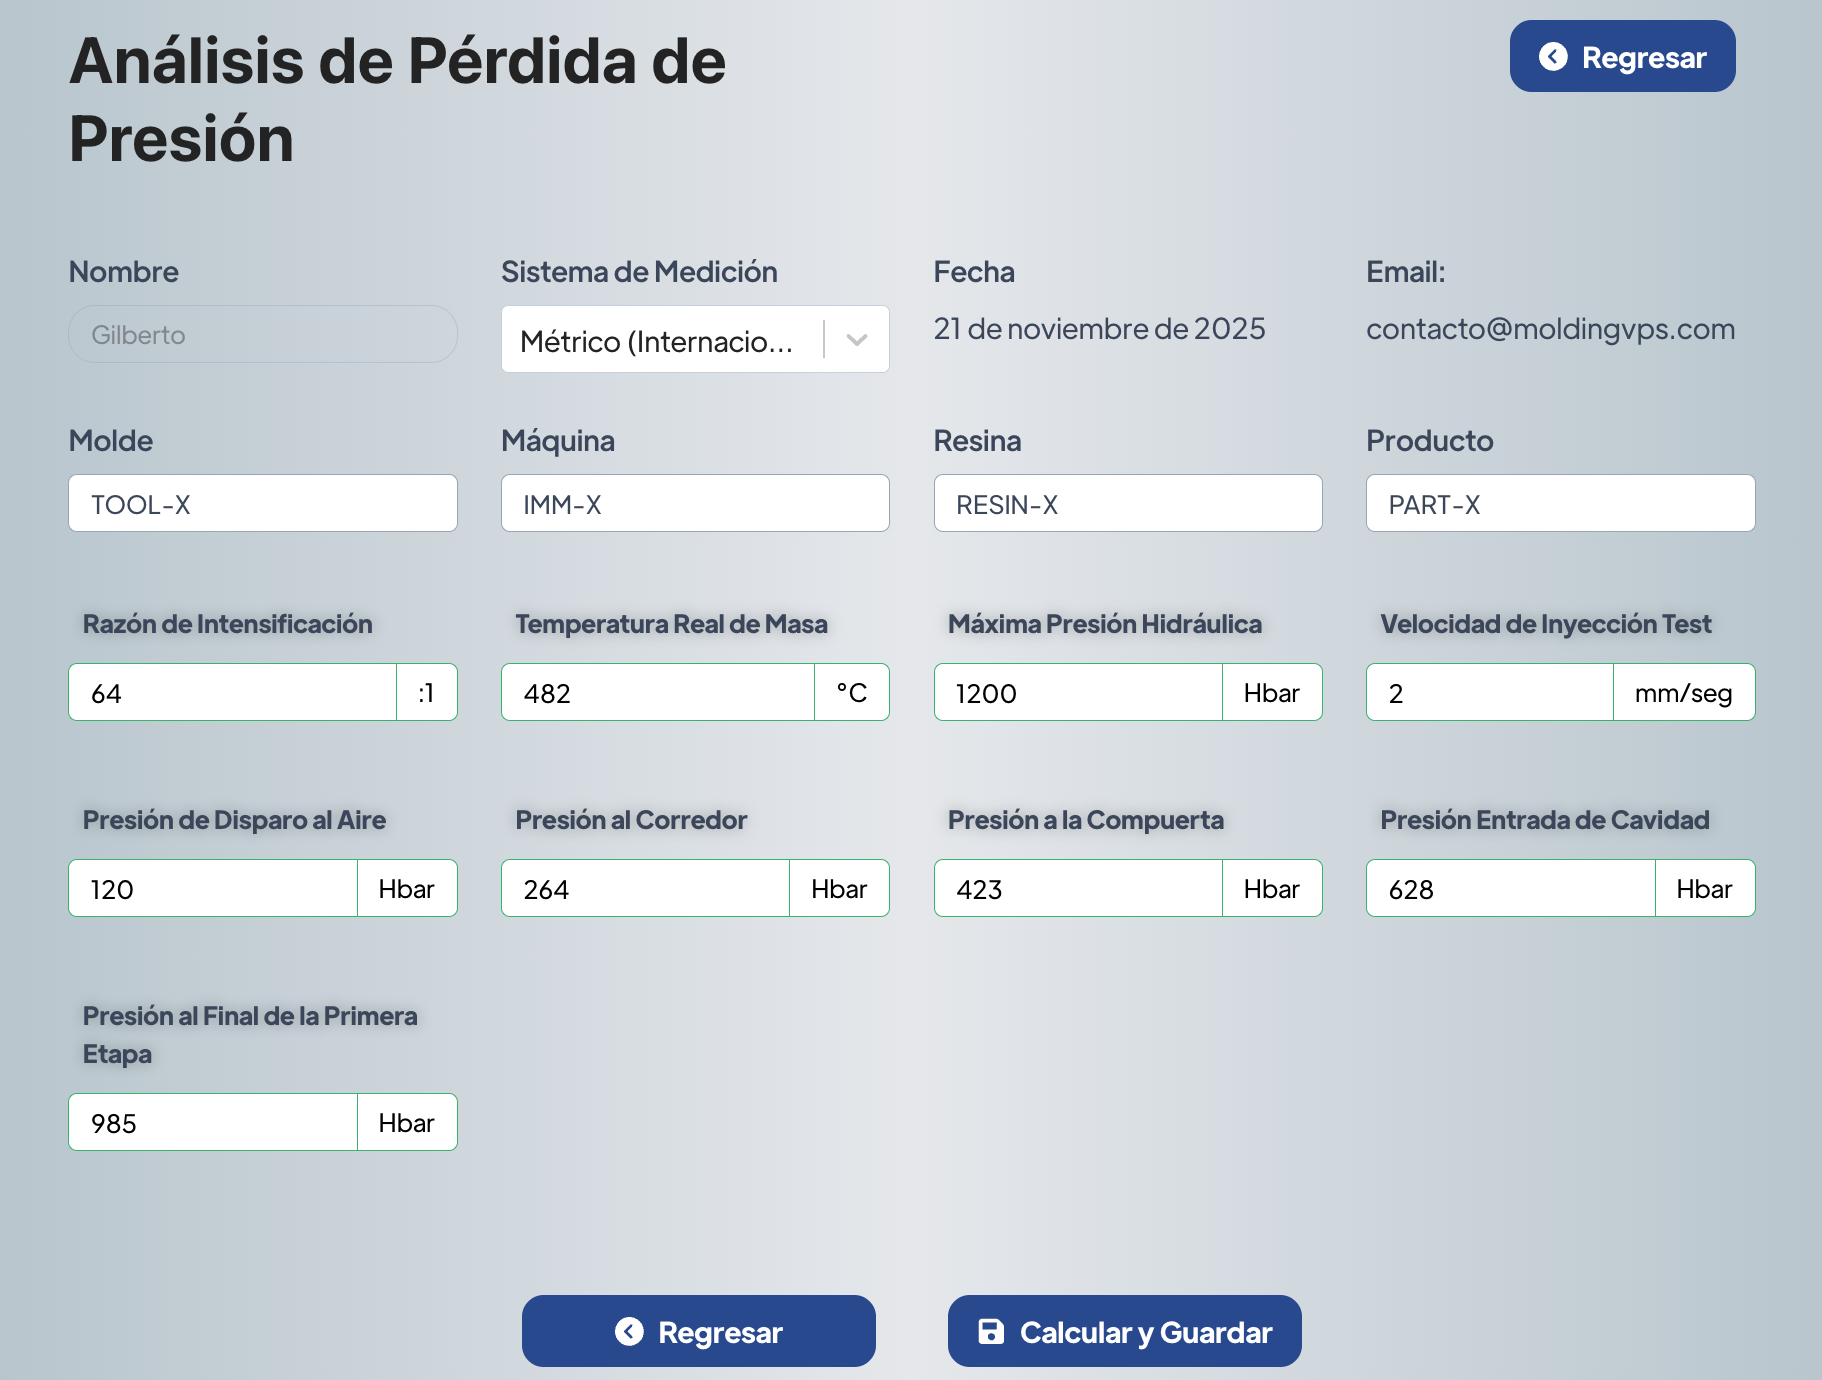The height and width of the screenshot is (1380, 1822).
Task: Click the Presión al Corredor input field
Action: coord(645,889)
